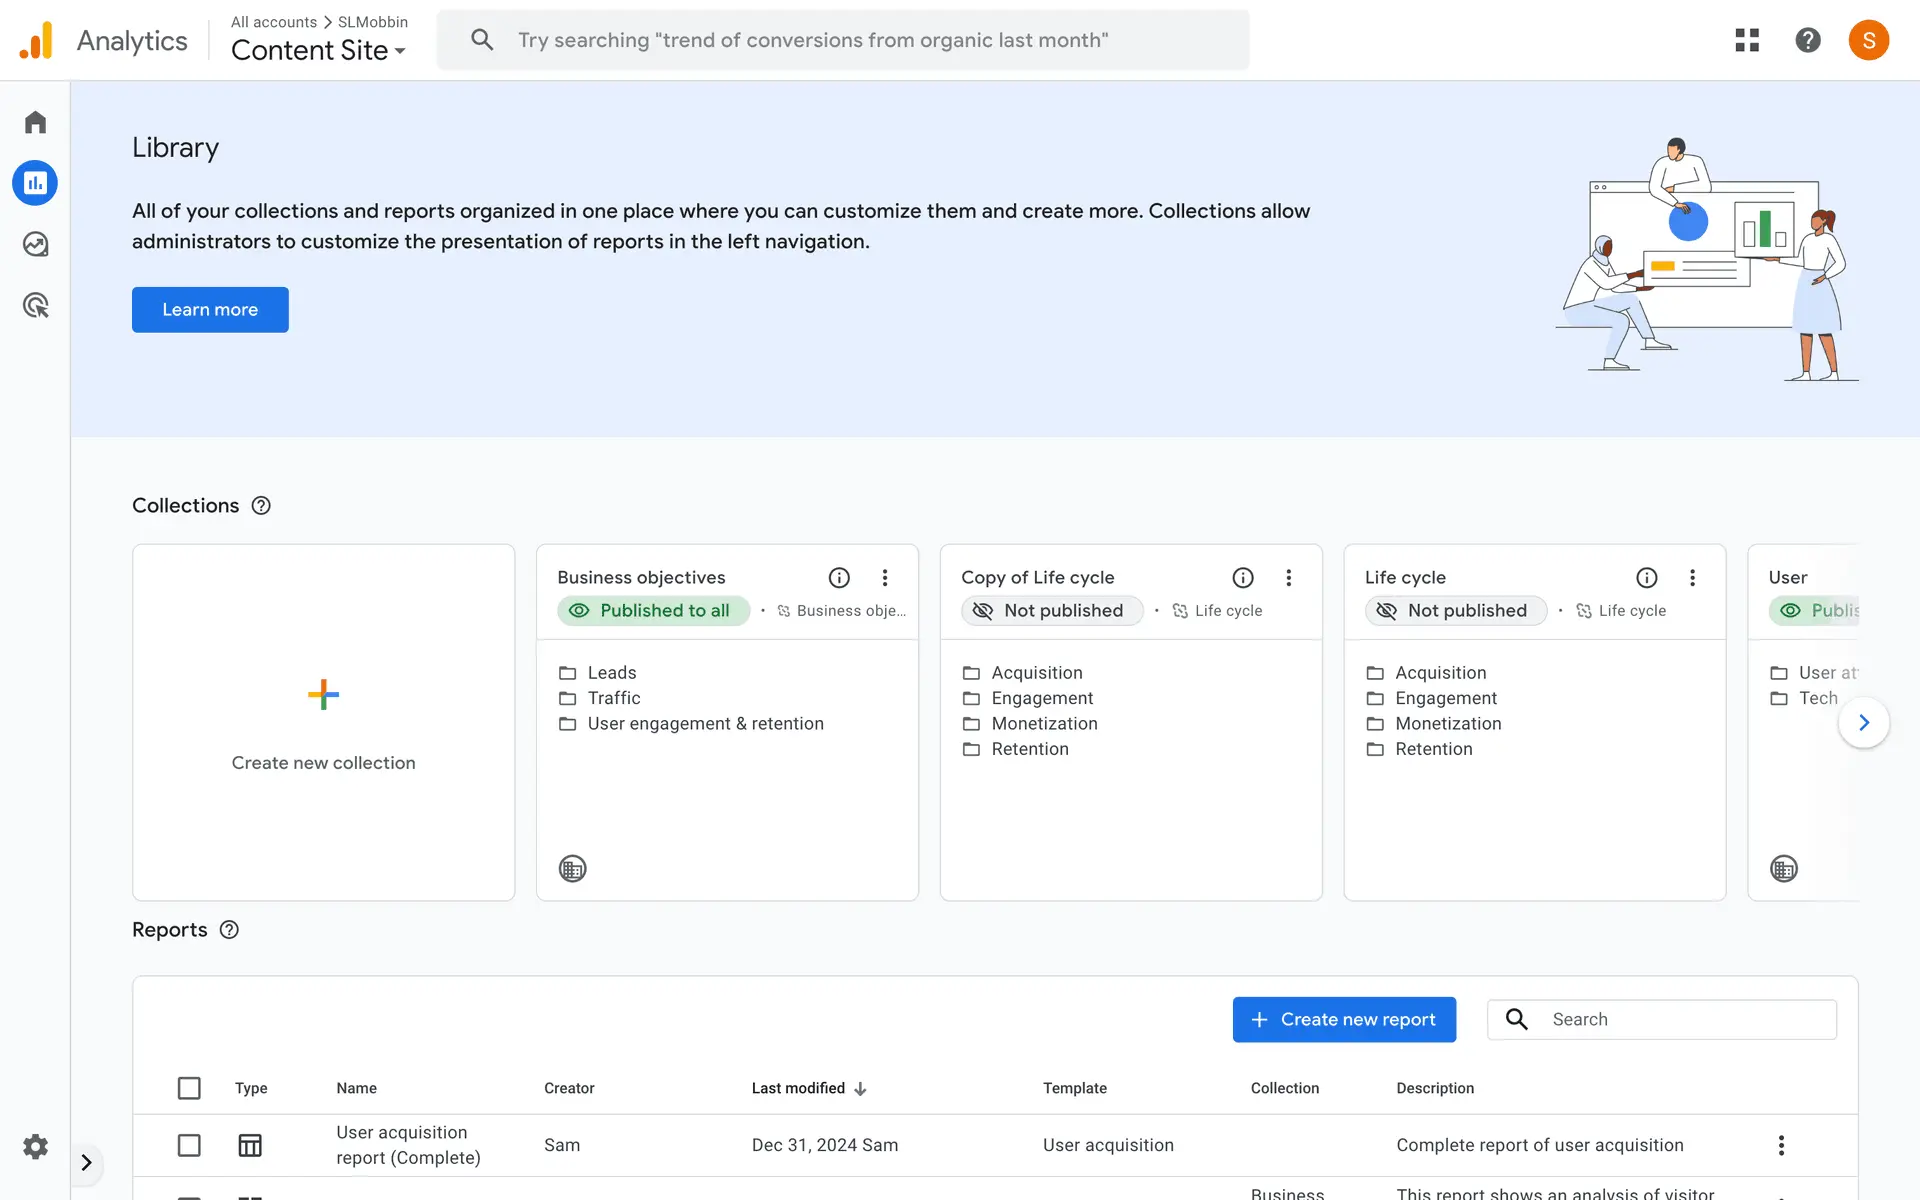Click the Collections help icon

(x=261, y=505)
